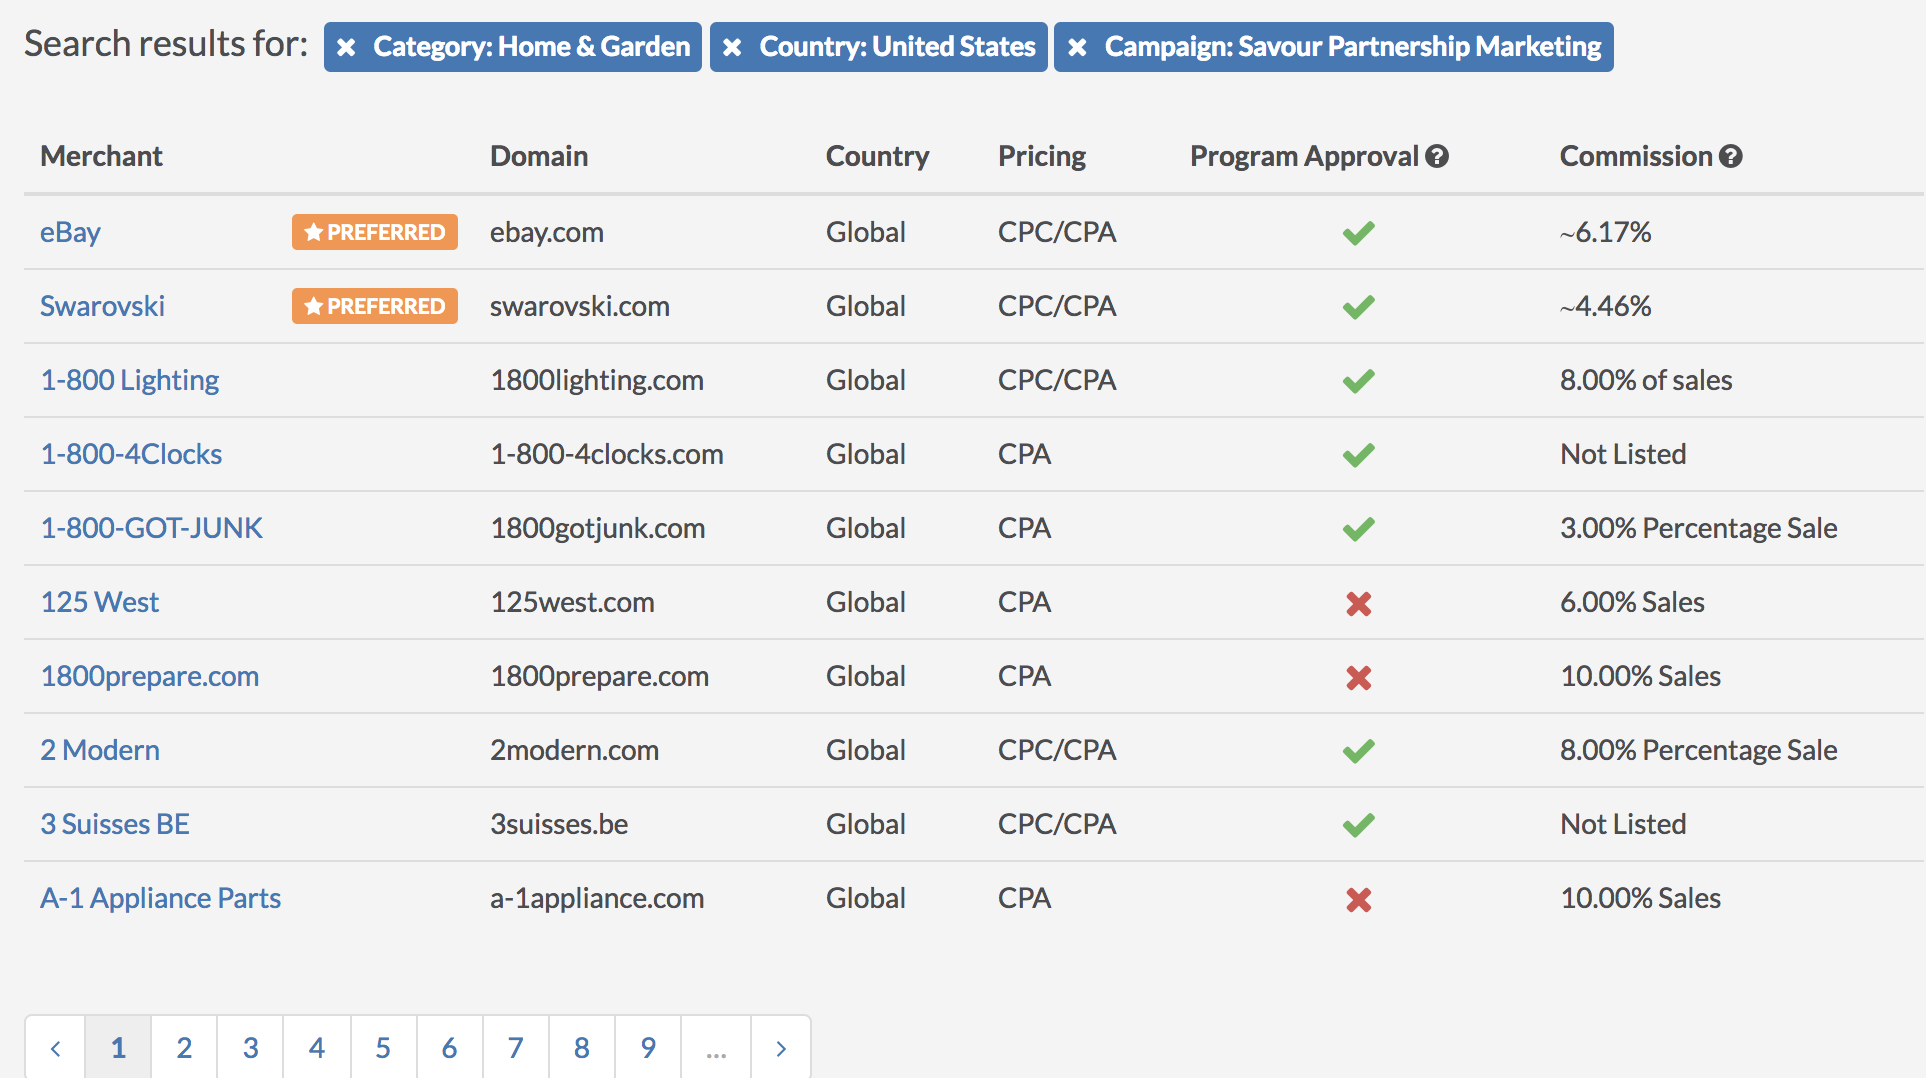This screenshot has height=1078, width=1926.
Task: Click Swarovski's green approval checkmark
Action: tap(1358, 307)
